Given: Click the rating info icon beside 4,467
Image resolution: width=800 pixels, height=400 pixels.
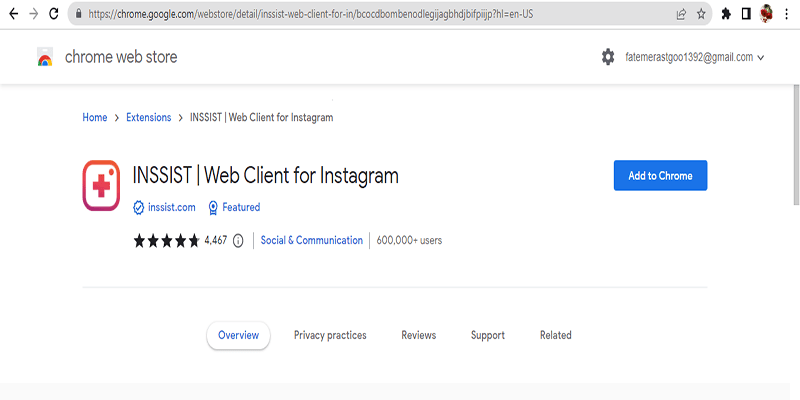Looking at the screenshot, I should point(238,241).
